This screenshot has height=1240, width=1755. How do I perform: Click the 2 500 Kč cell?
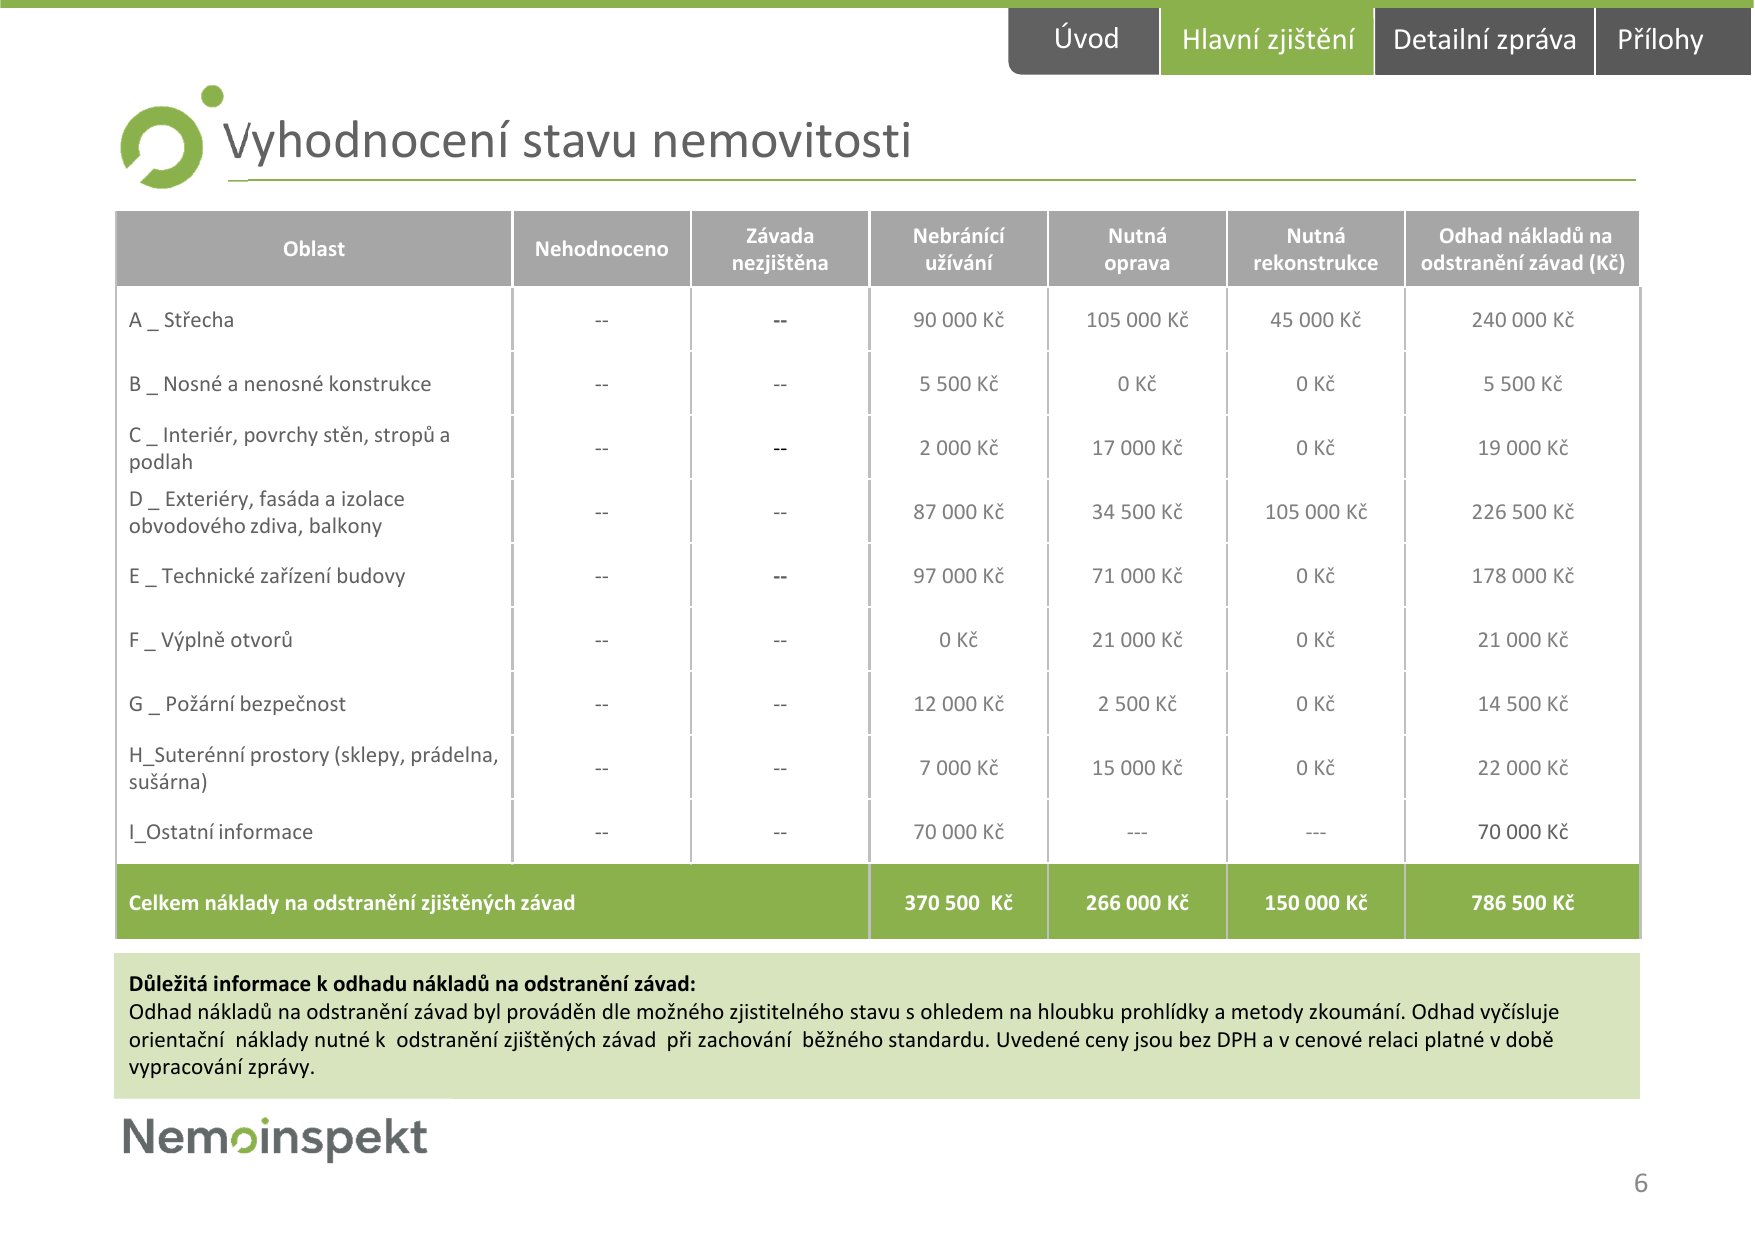click(1137, 704)
